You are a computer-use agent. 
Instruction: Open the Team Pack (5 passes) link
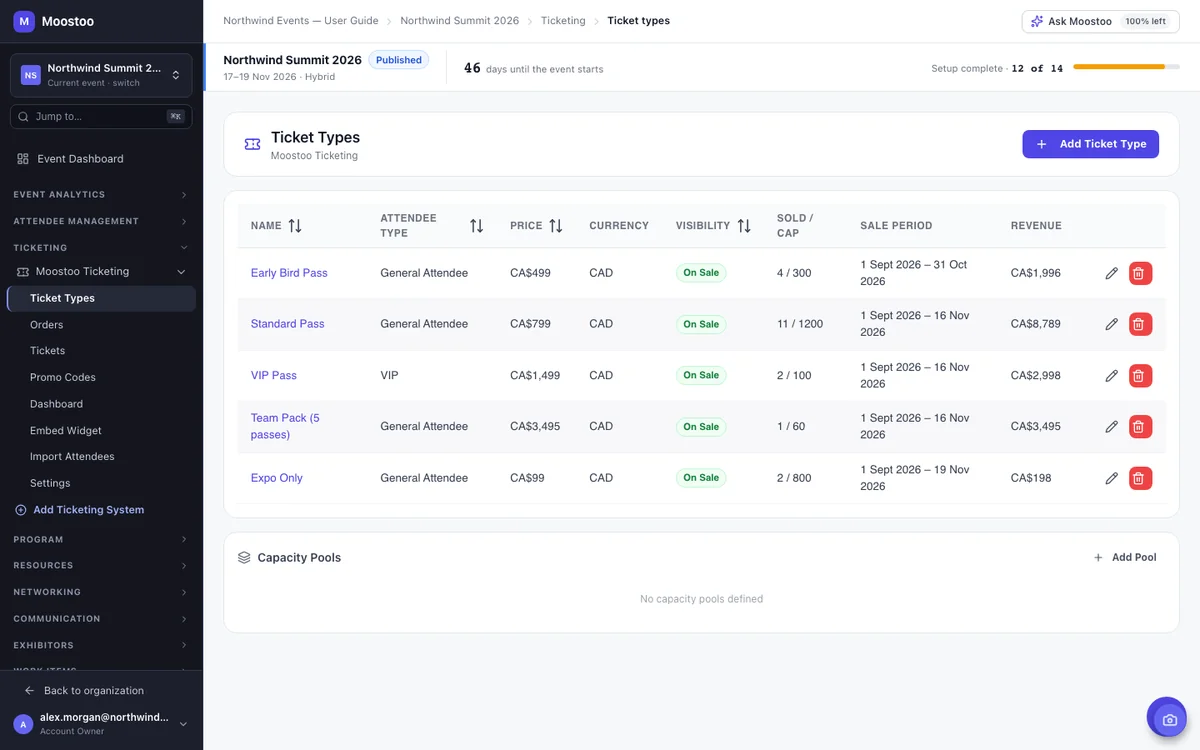(x=285, y=426)
